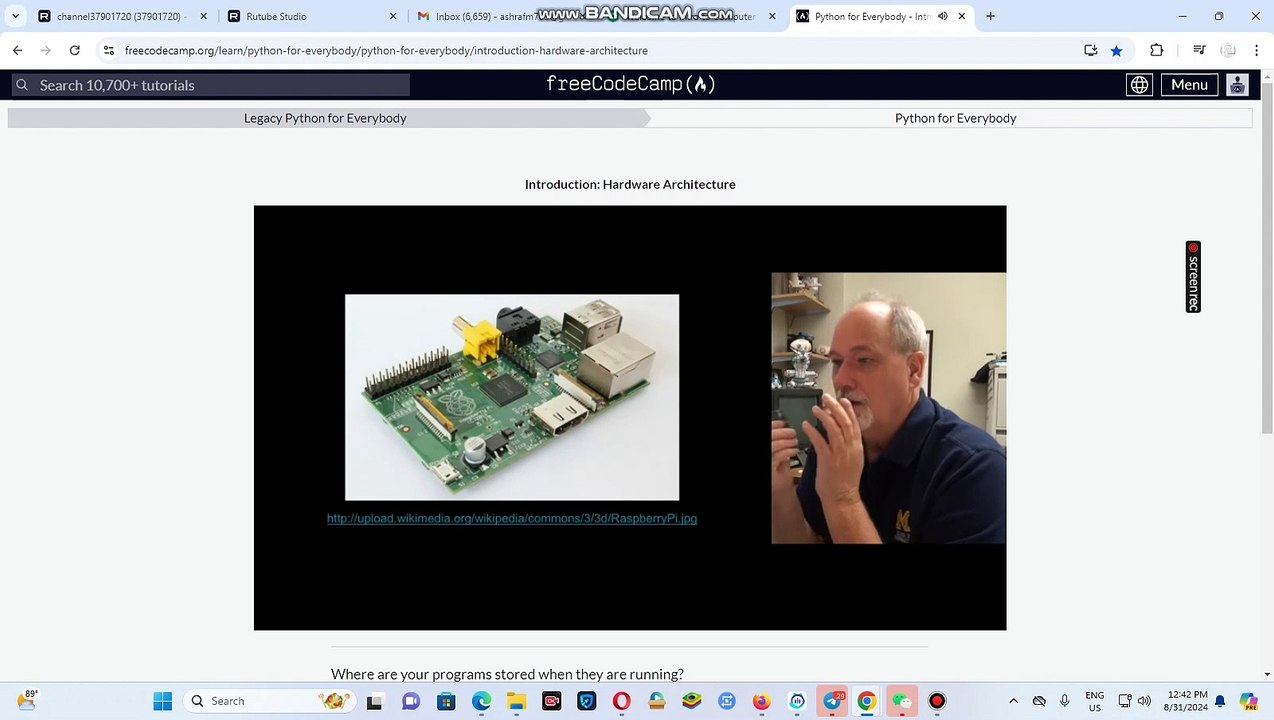Open the language selector globe icon
1274x720 pixels.
click(1139, 85)
